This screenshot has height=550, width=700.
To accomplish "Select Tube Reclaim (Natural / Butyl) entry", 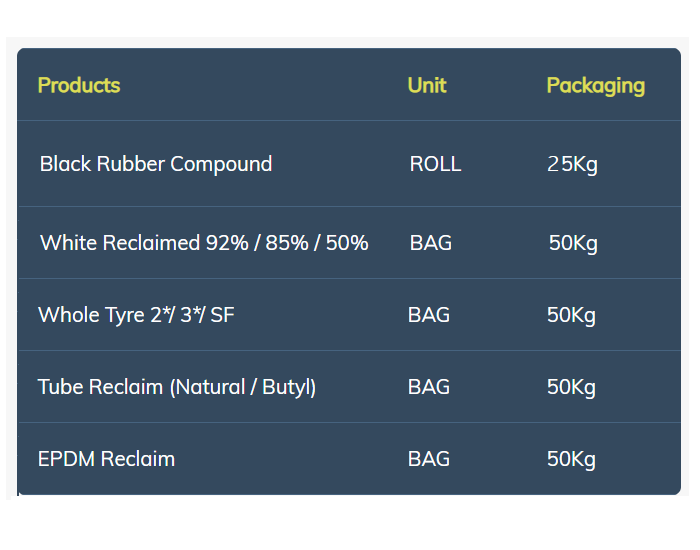I will (177, 387).
